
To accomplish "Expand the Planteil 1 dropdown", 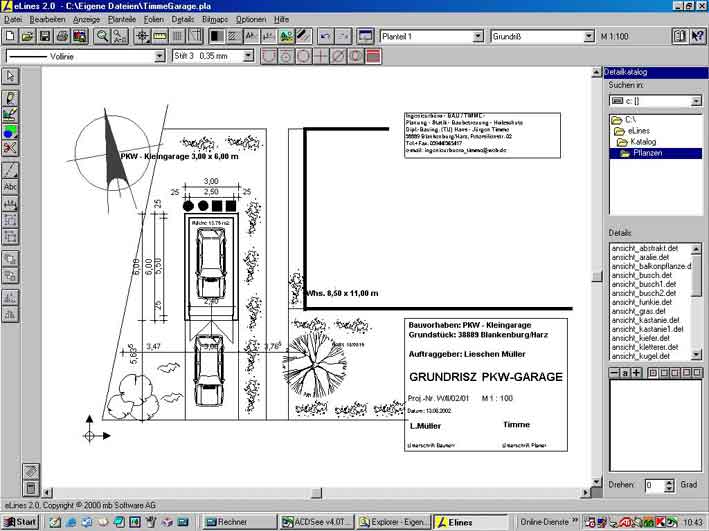I will tap(477, 37).
